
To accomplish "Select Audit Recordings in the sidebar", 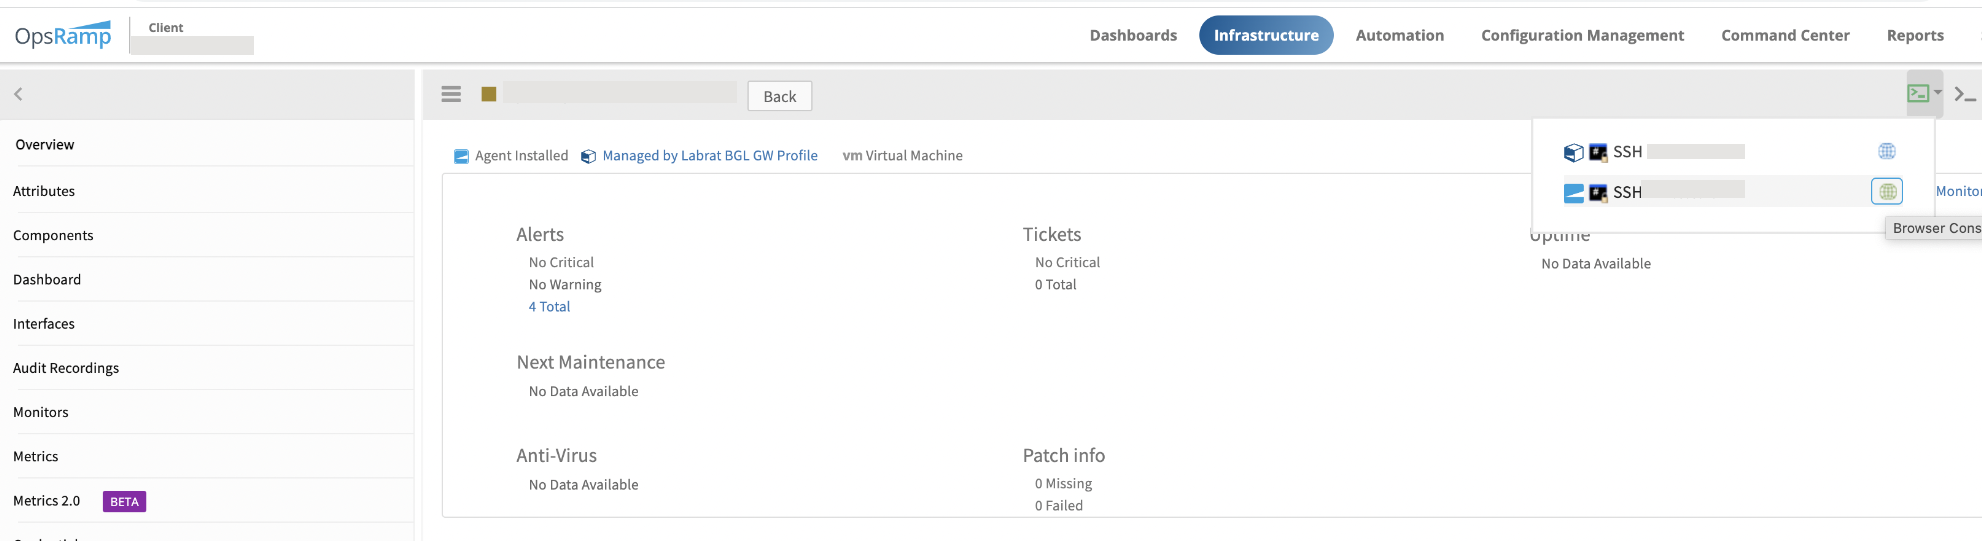I will coord(66,368).
